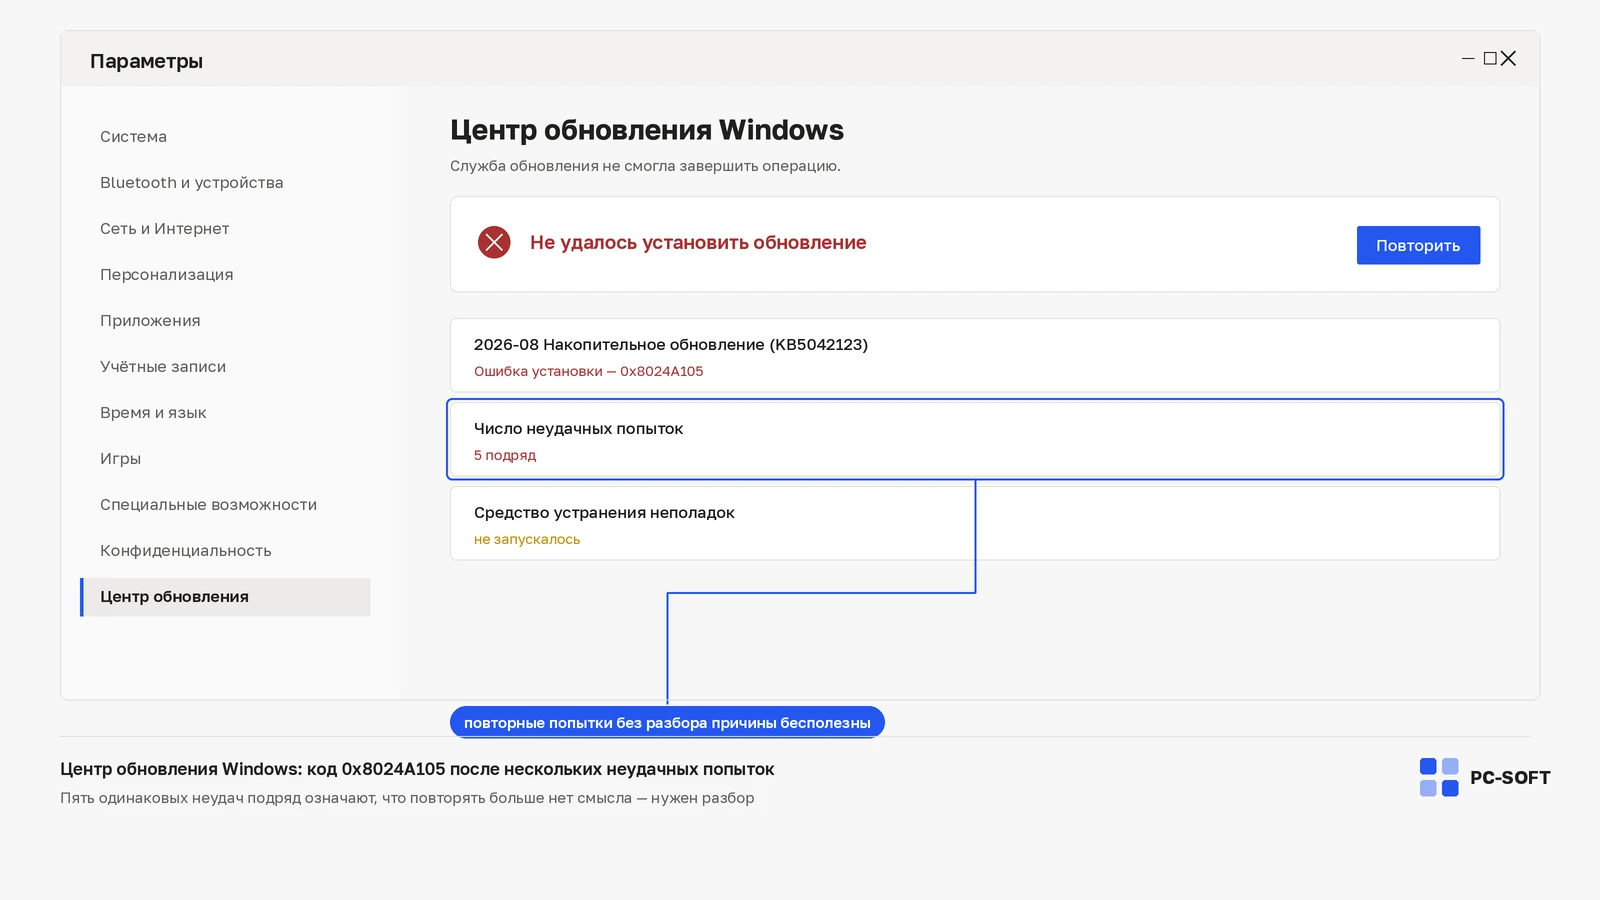Select the Число неудачных попыток card
Viewport: 1600px width, 900px height.
(975, 439)
